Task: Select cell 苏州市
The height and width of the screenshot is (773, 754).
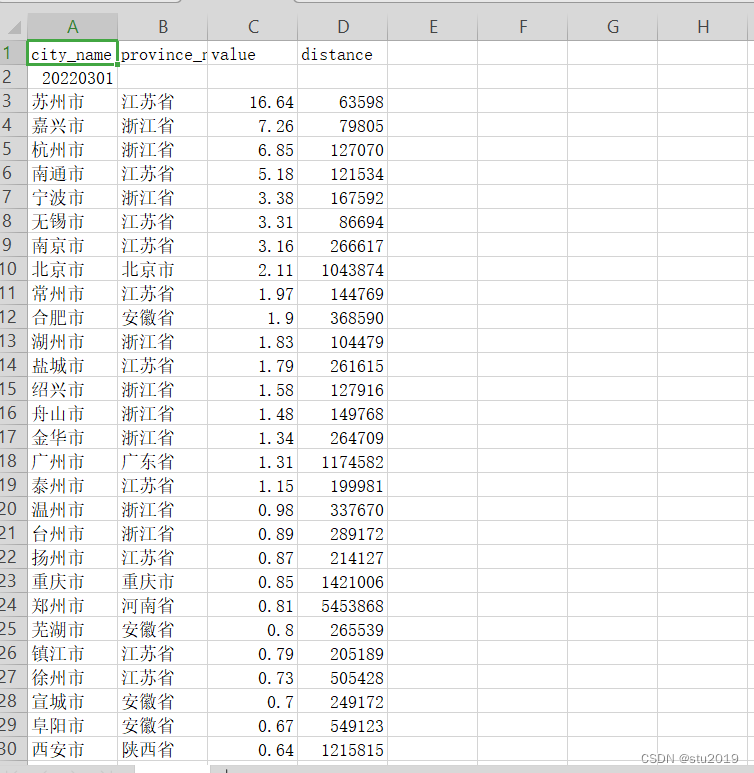Action: 72,102
